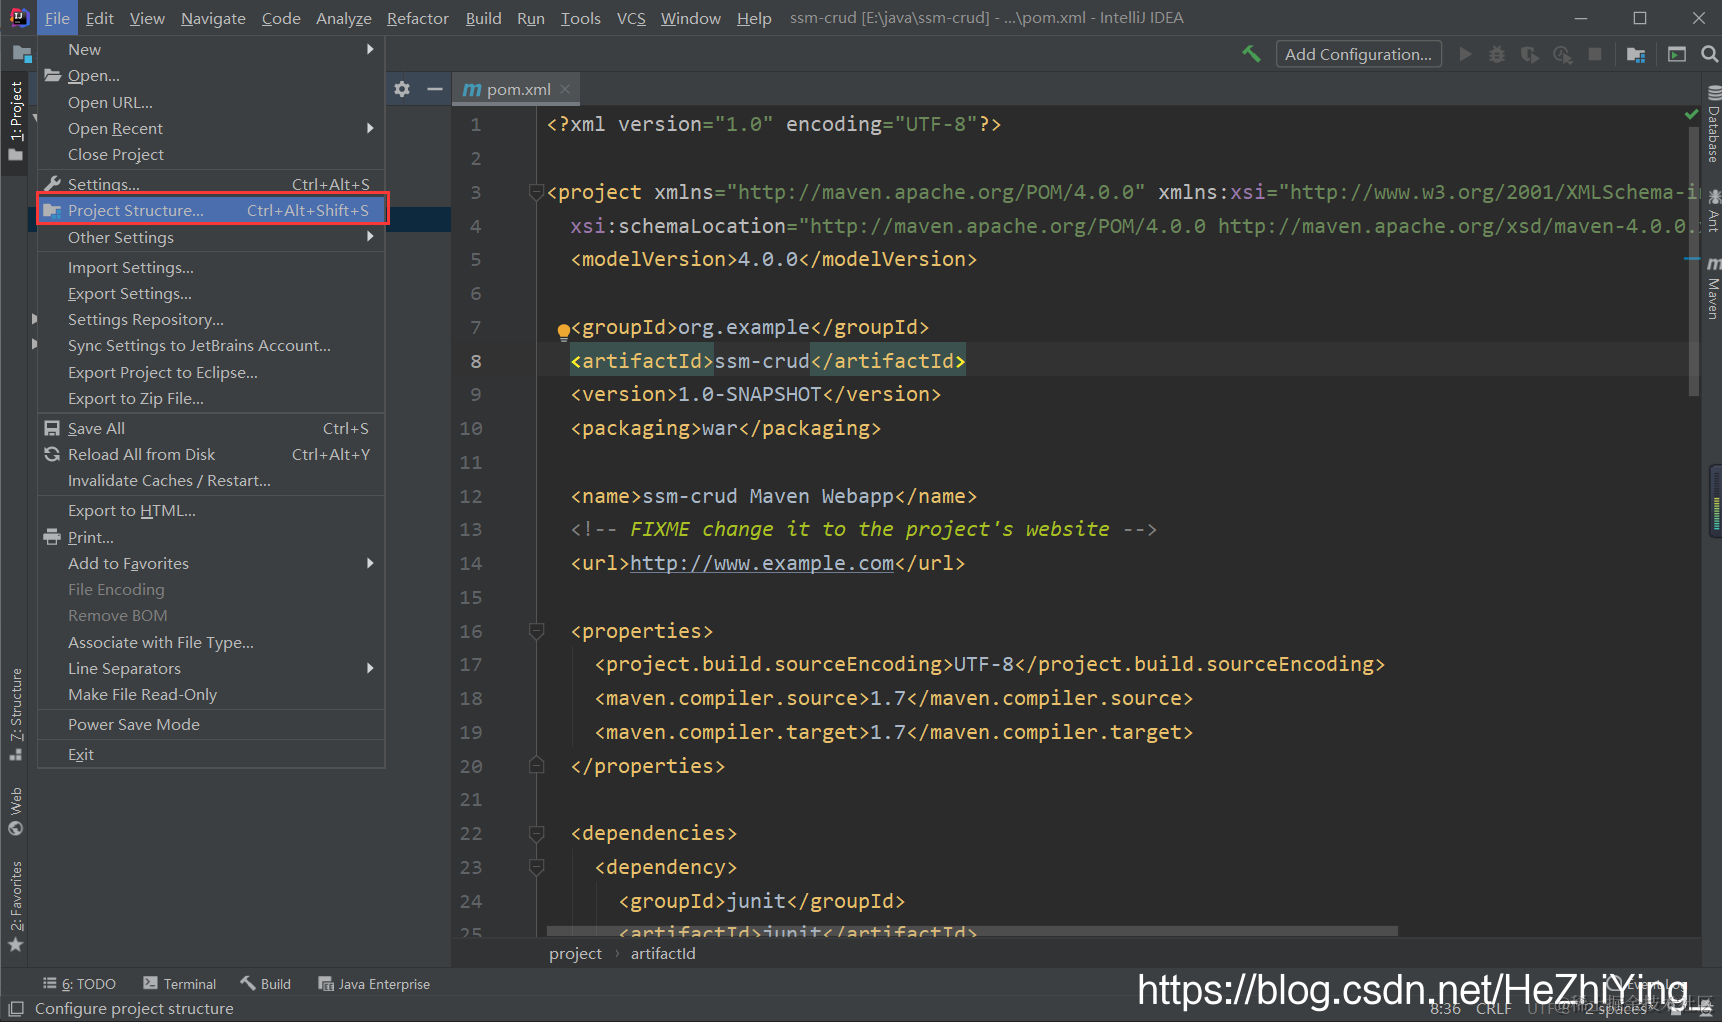Collapse the properties fold at line 16

(536, 631)
